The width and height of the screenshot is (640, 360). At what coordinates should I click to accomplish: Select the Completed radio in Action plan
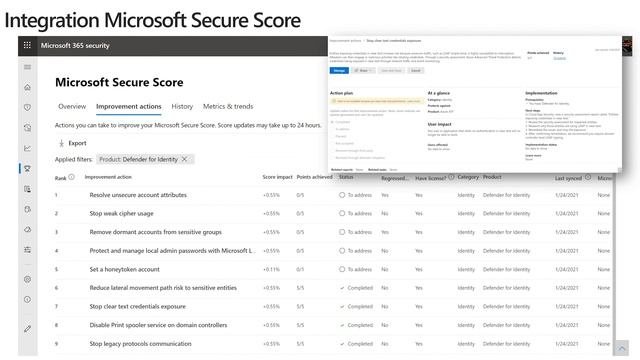[332, 122]
